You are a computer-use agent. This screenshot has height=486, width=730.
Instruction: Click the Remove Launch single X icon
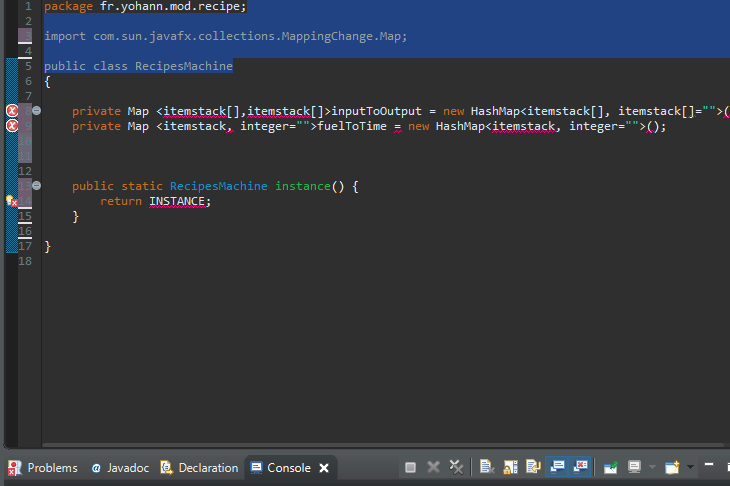434,467
